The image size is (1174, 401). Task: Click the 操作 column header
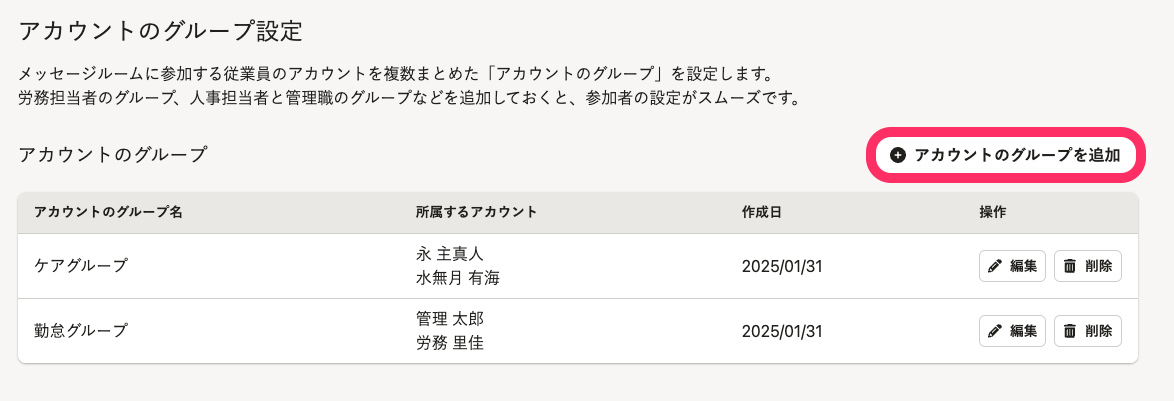point(992,212)
